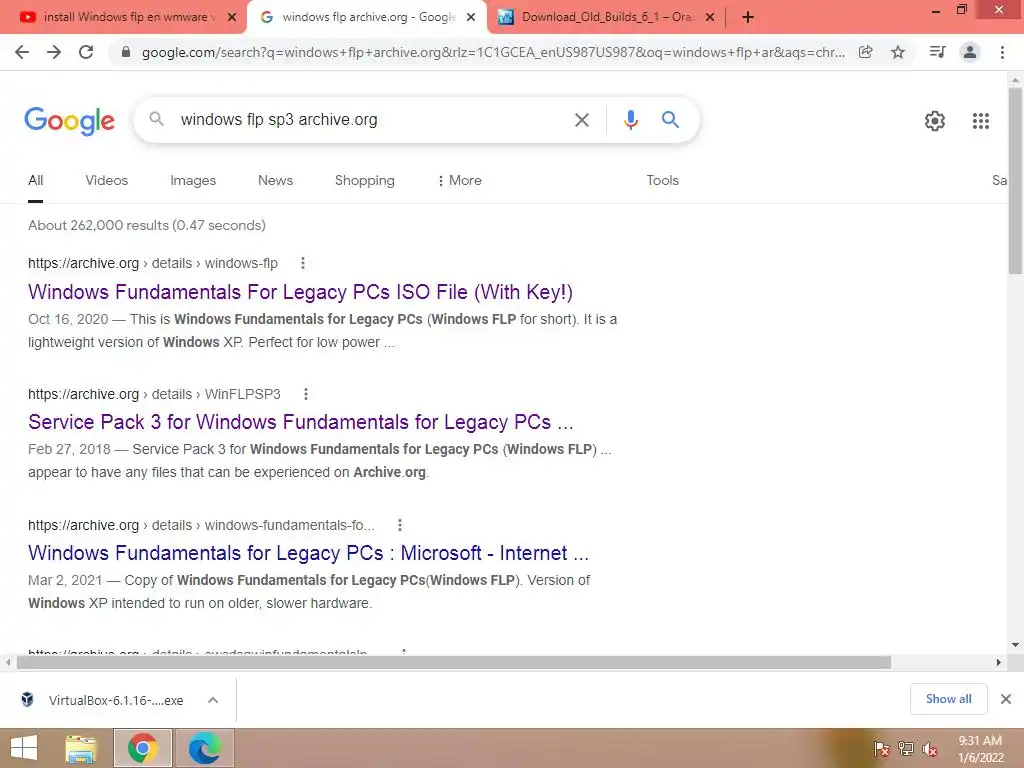
Task: Dismiss the downloads bar
Action: click(1006, 699)
